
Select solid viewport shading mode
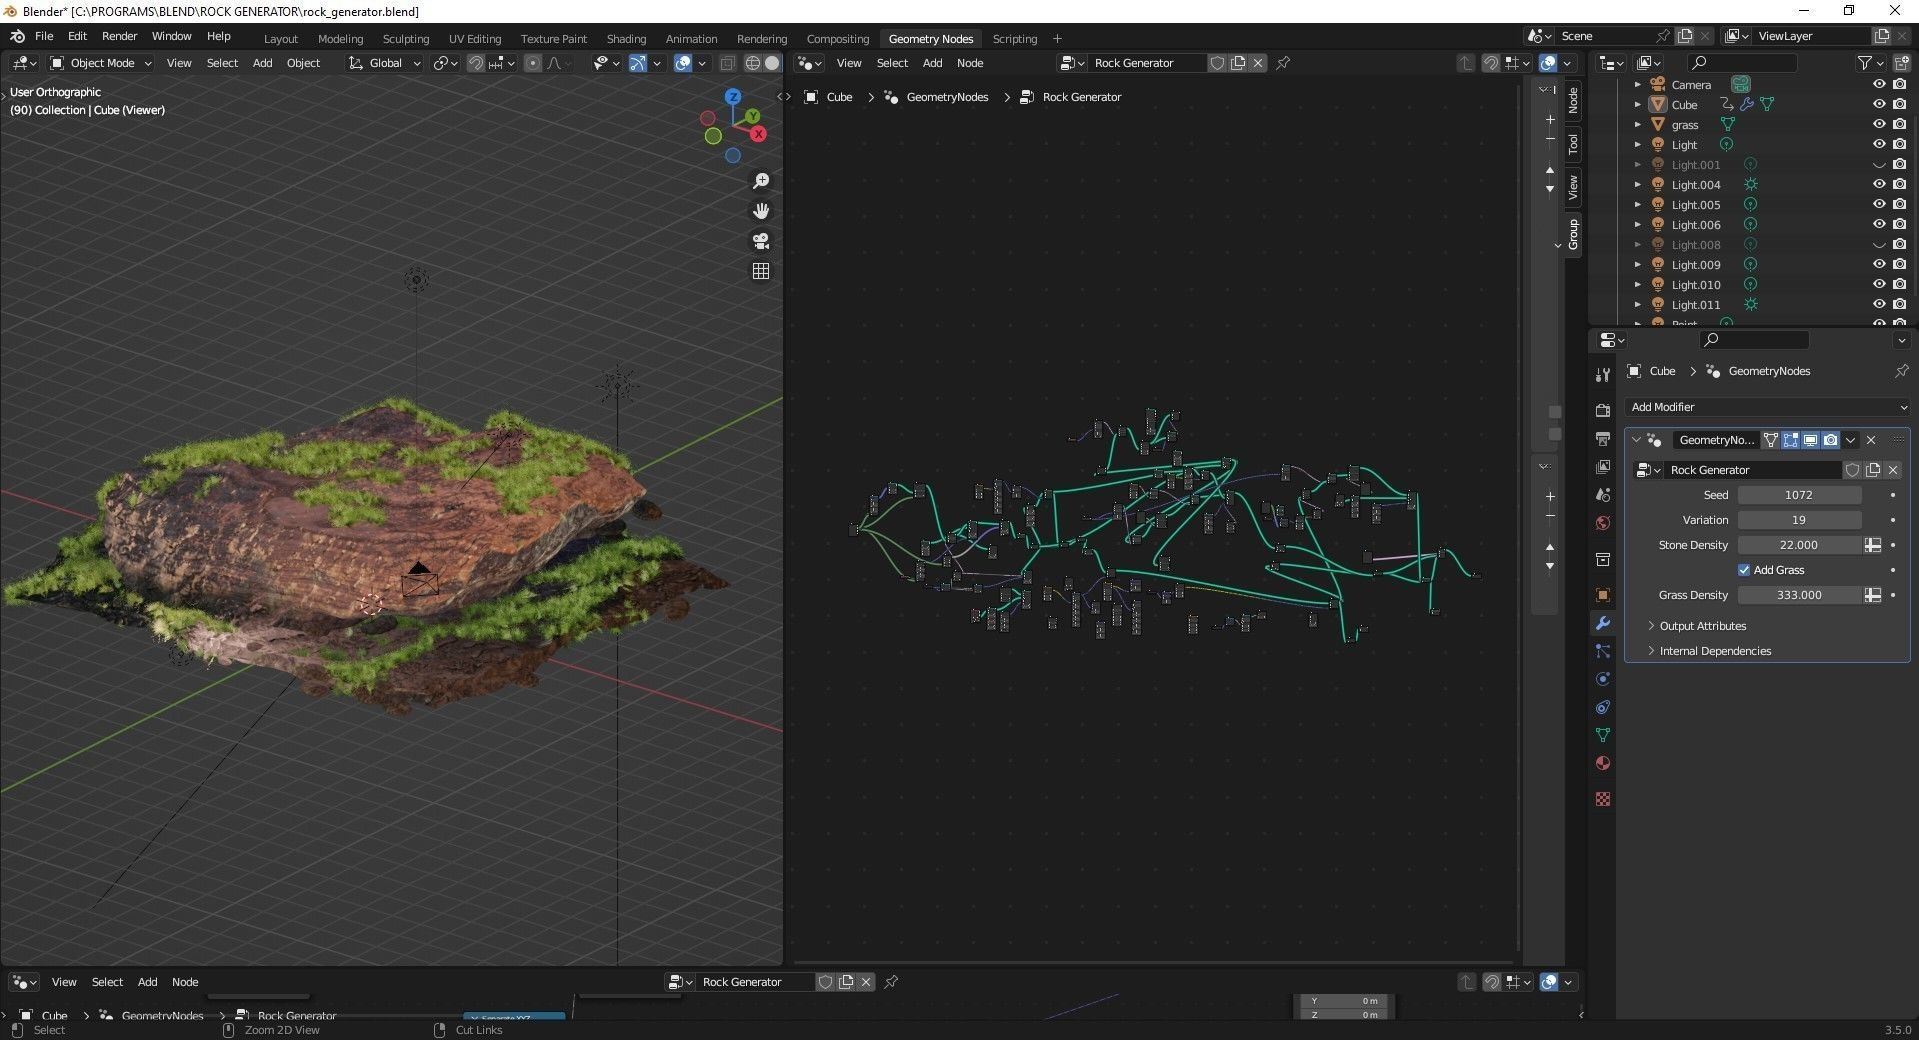pyautogui.click(x=772, y=63)
